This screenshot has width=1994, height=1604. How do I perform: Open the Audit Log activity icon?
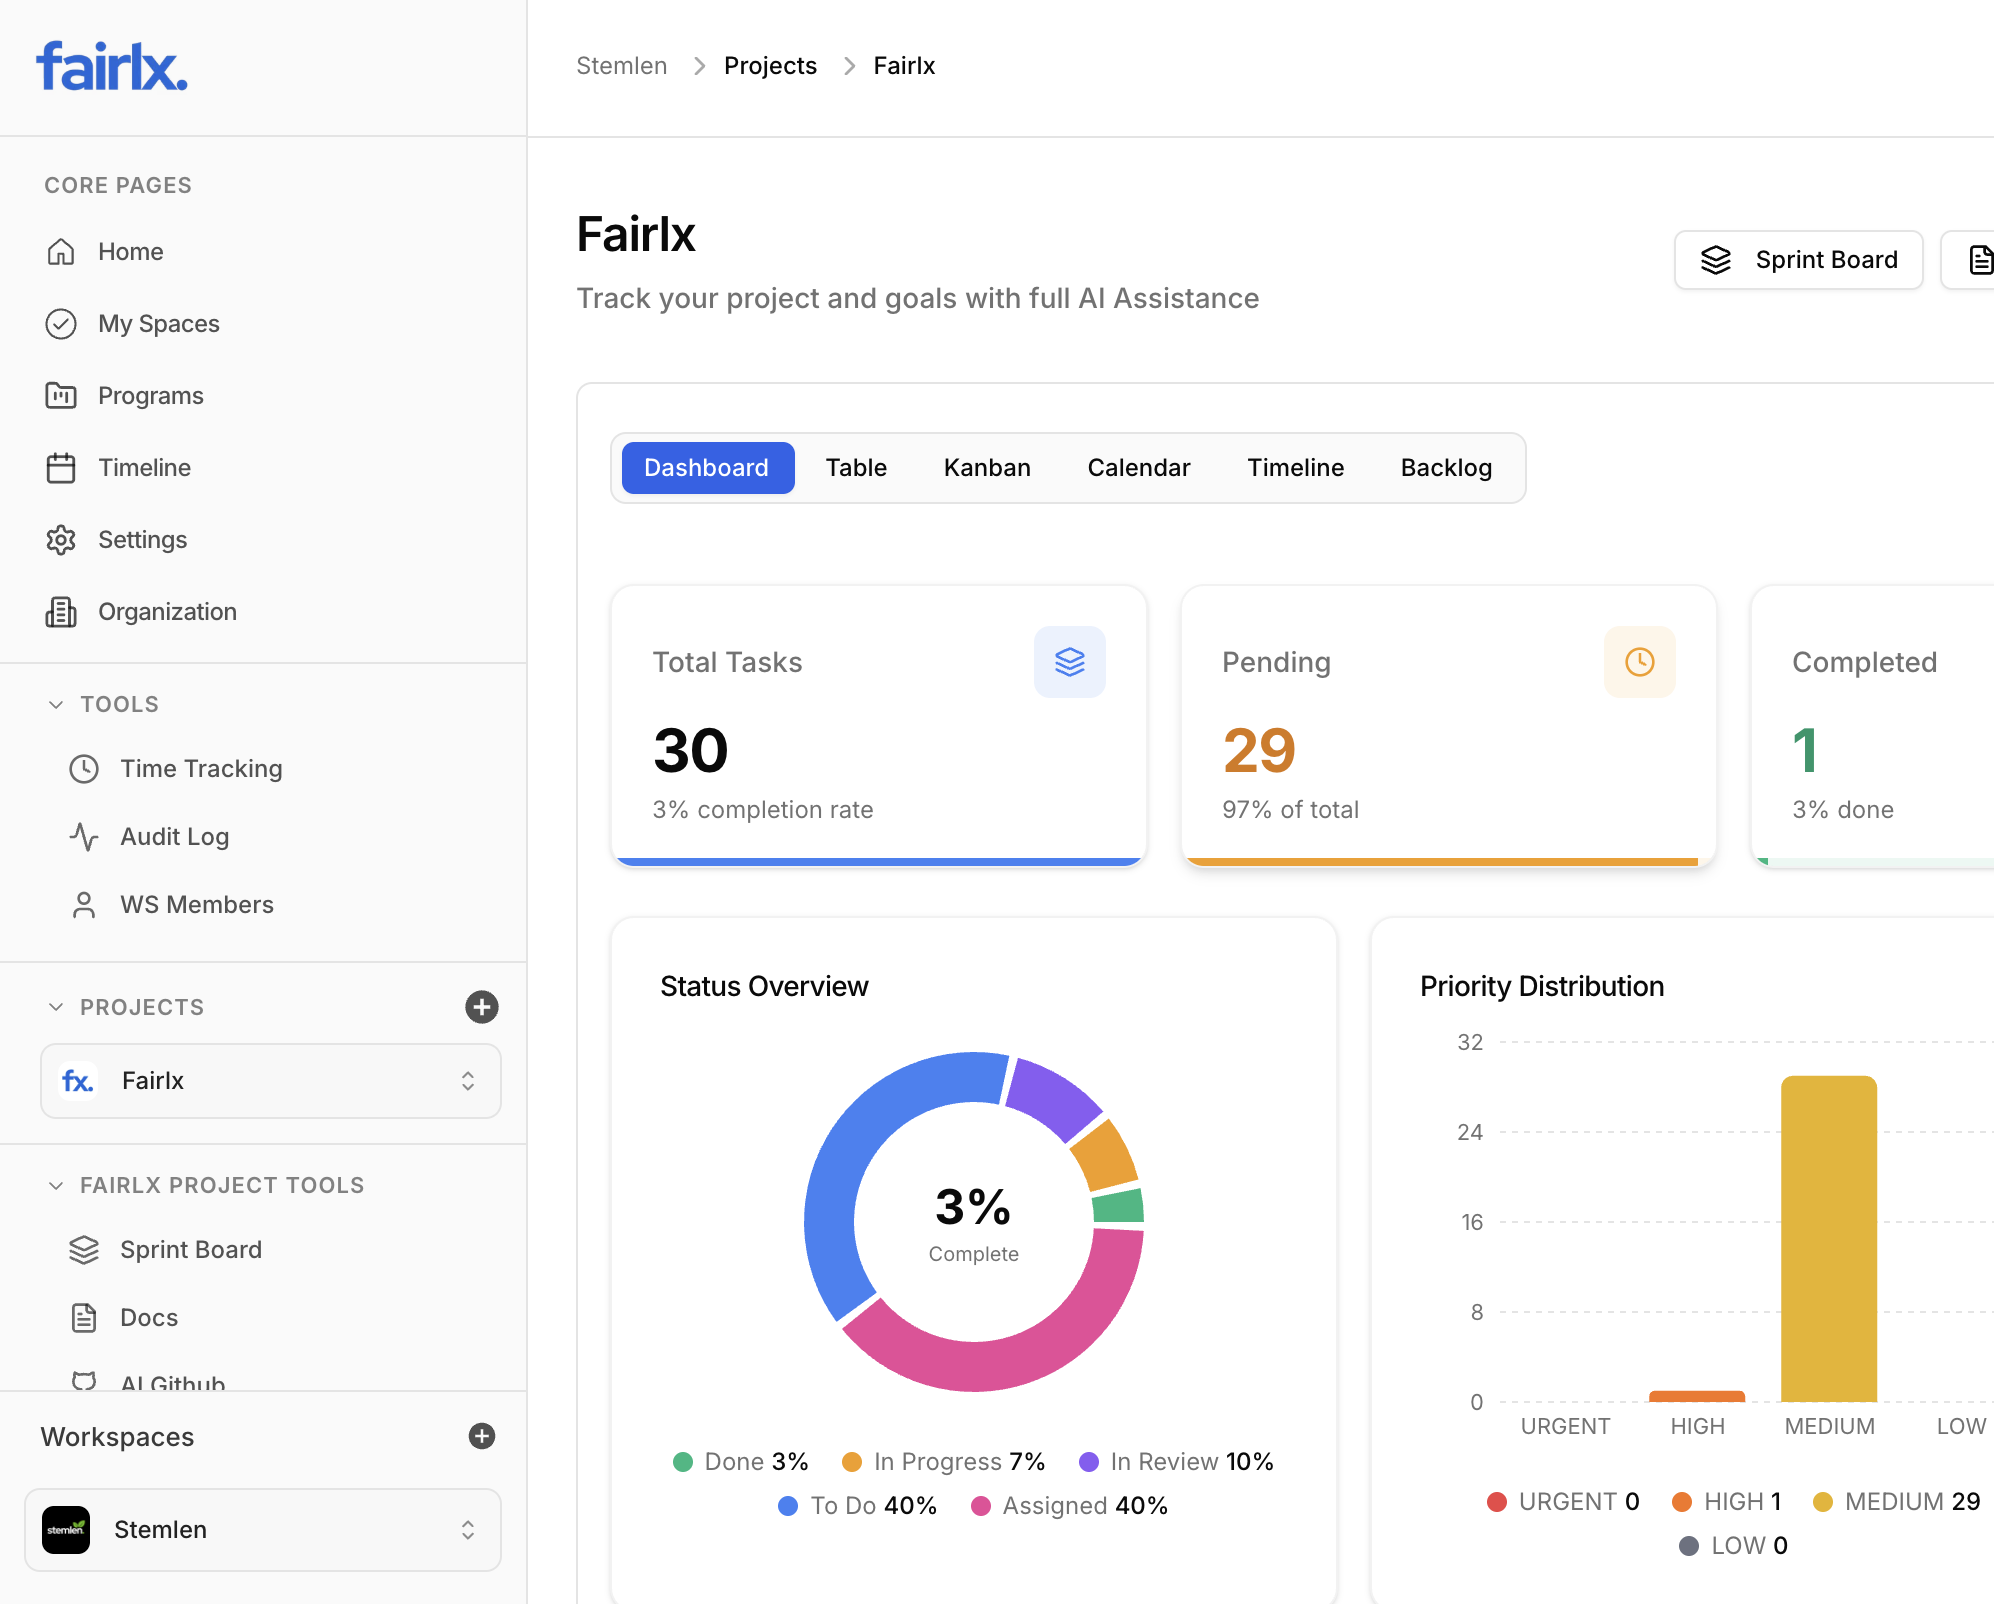[x=84, y=837]
